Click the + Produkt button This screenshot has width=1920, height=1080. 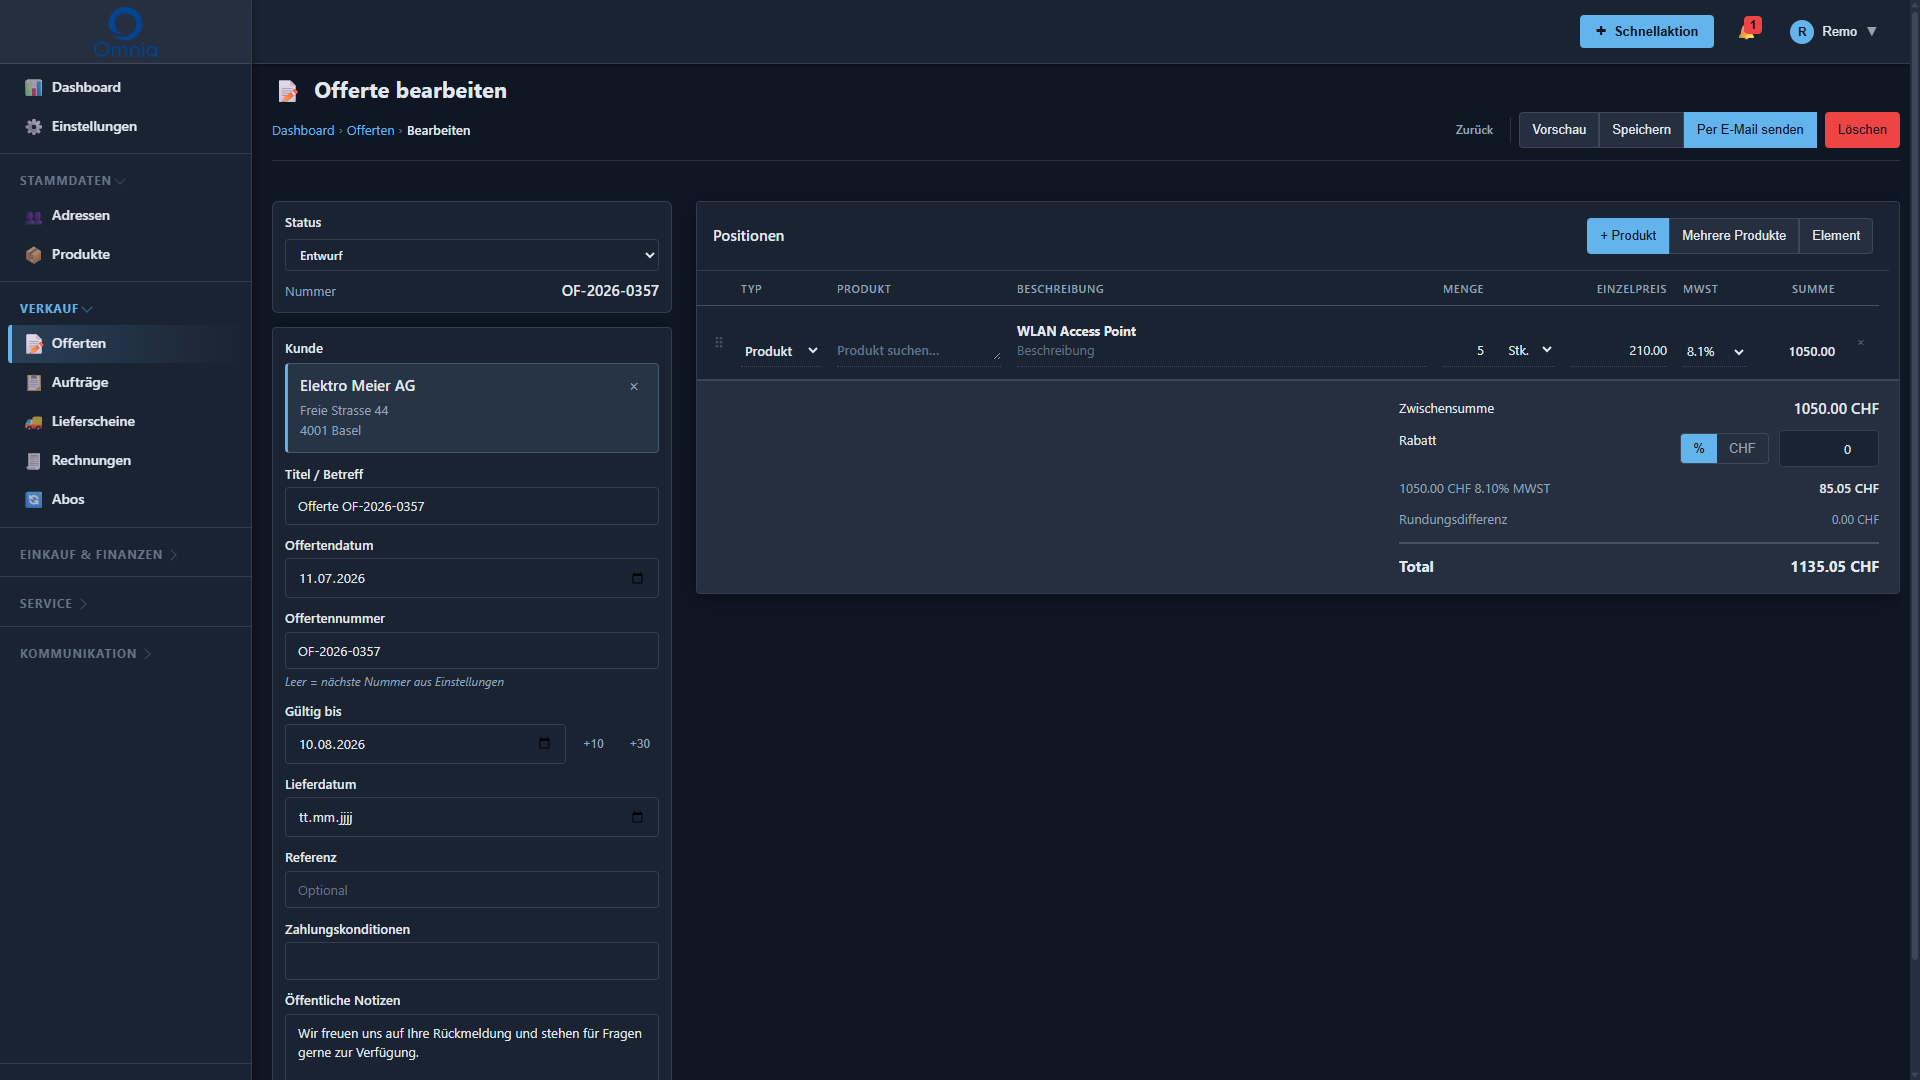[x=1627, y=236]
